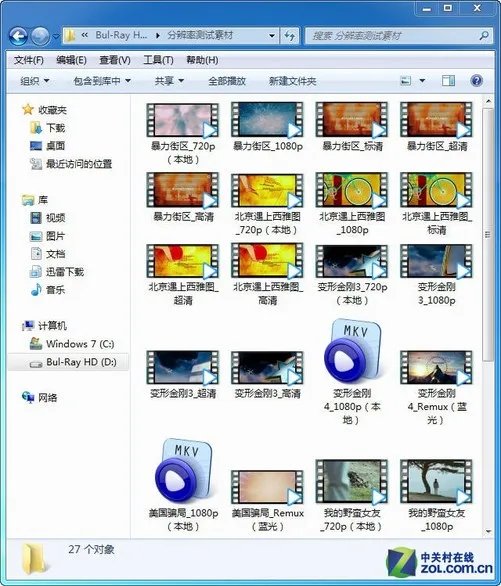This screenshot has width=501, height=586.
Task: Select MKV file 美国骗局_1080p（本地）
Action: point(183,485)
